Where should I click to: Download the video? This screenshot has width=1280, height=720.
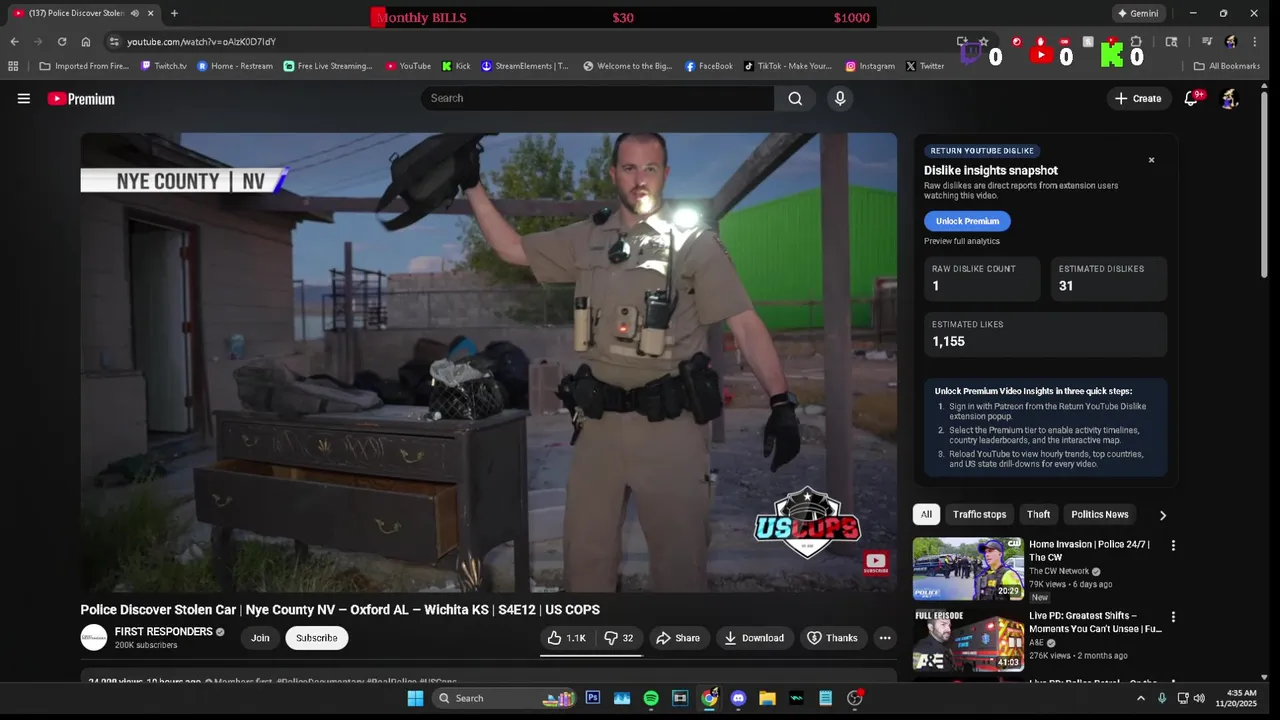coord(755,638)
